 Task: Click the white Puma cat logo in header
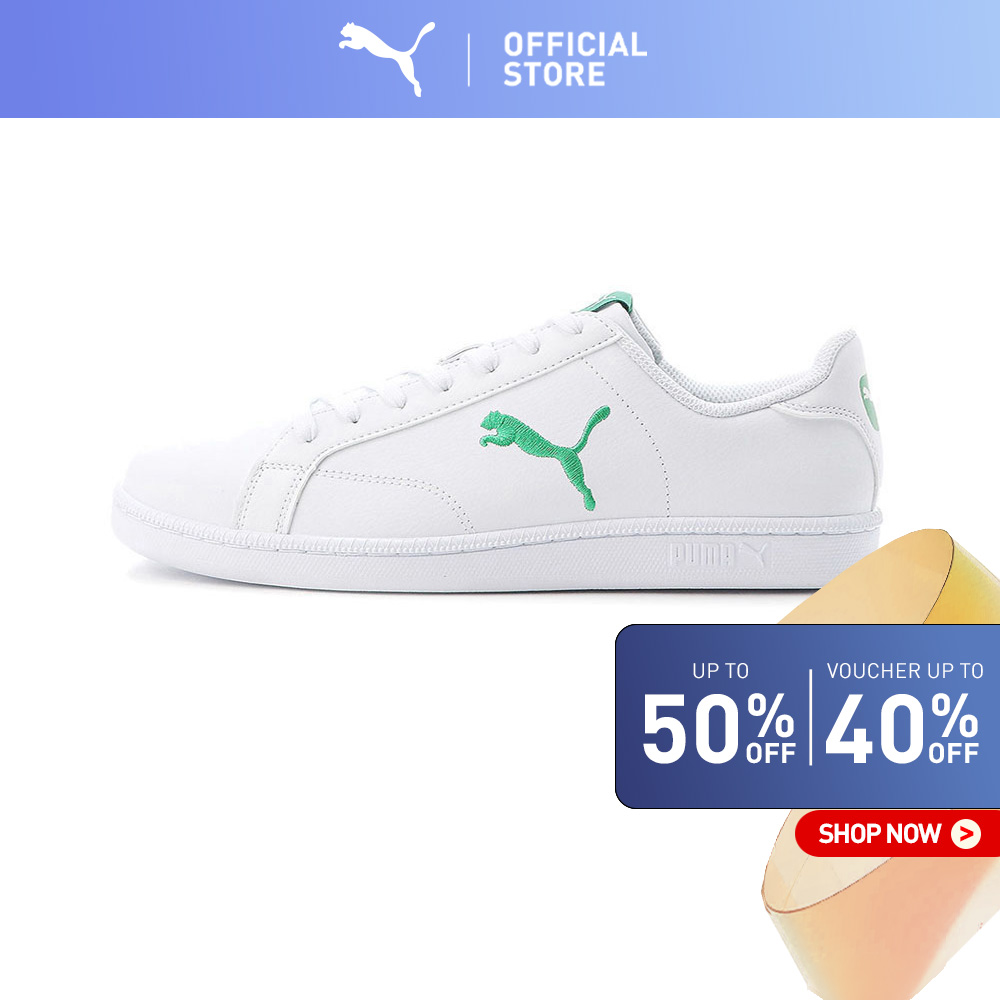pyautogui.click(x=386, y=59)
